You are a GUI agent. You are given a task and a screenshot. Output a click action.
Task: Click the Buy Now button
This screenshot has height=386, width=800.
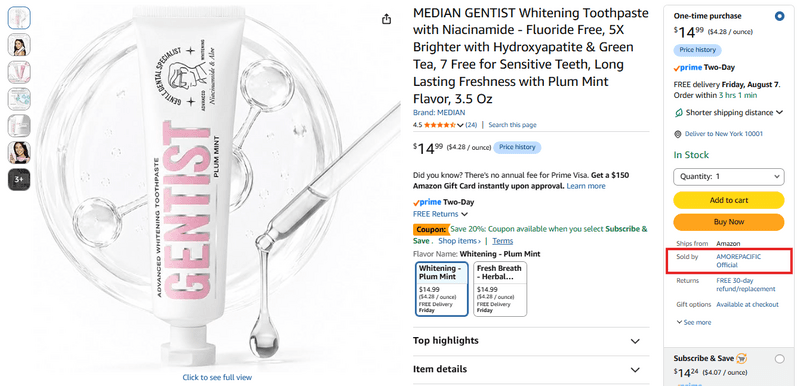[x=729, y=222]
